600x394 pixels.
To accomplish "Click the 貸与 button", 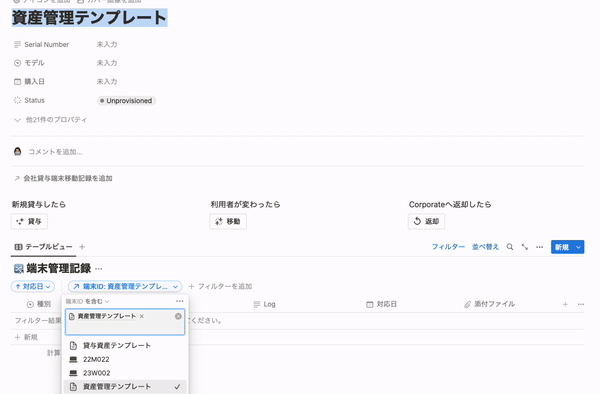I will (29, 221).
